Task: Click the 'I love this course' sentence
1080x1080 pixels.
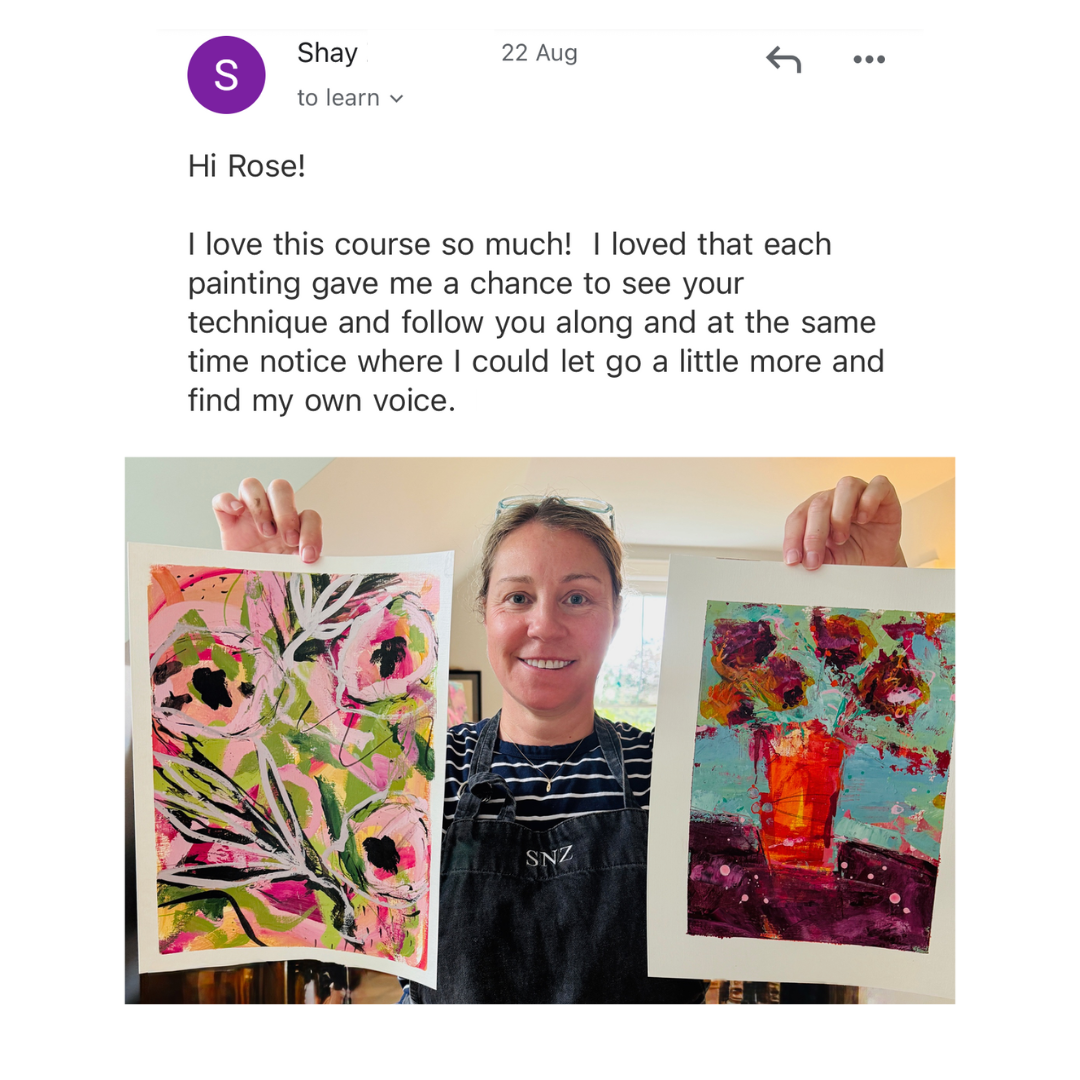Action: (380, 245)
